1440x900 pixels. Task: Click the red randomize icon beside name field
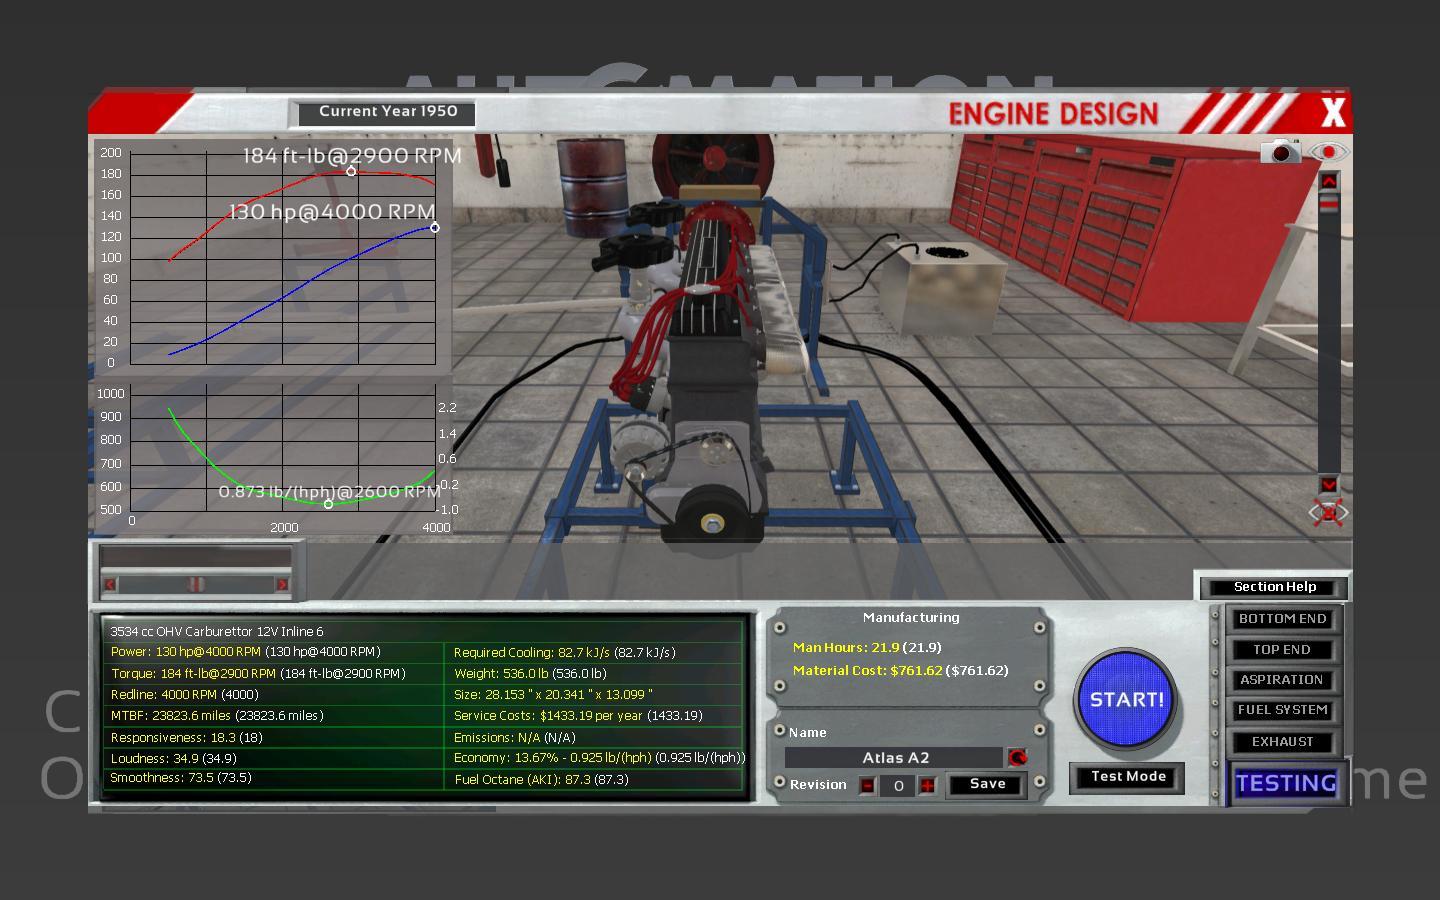(1017, 758)
